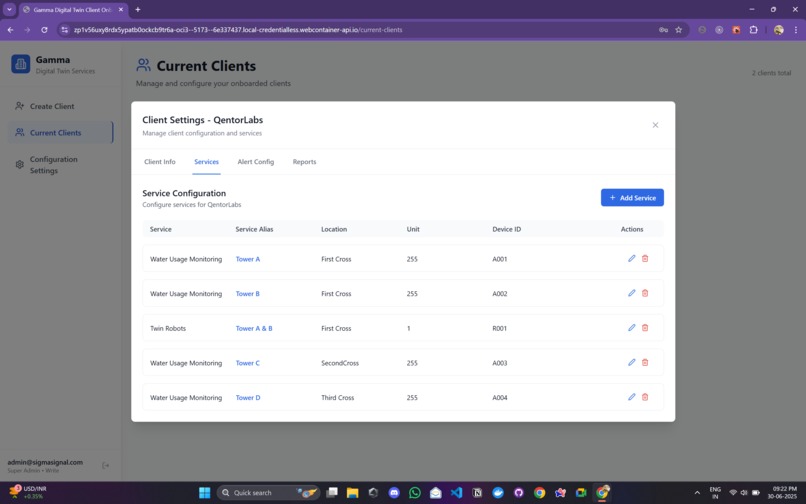Switch to the Client Info tab
Image resolution: width=806 pixels, height=504 pixels.
(159, 161)
